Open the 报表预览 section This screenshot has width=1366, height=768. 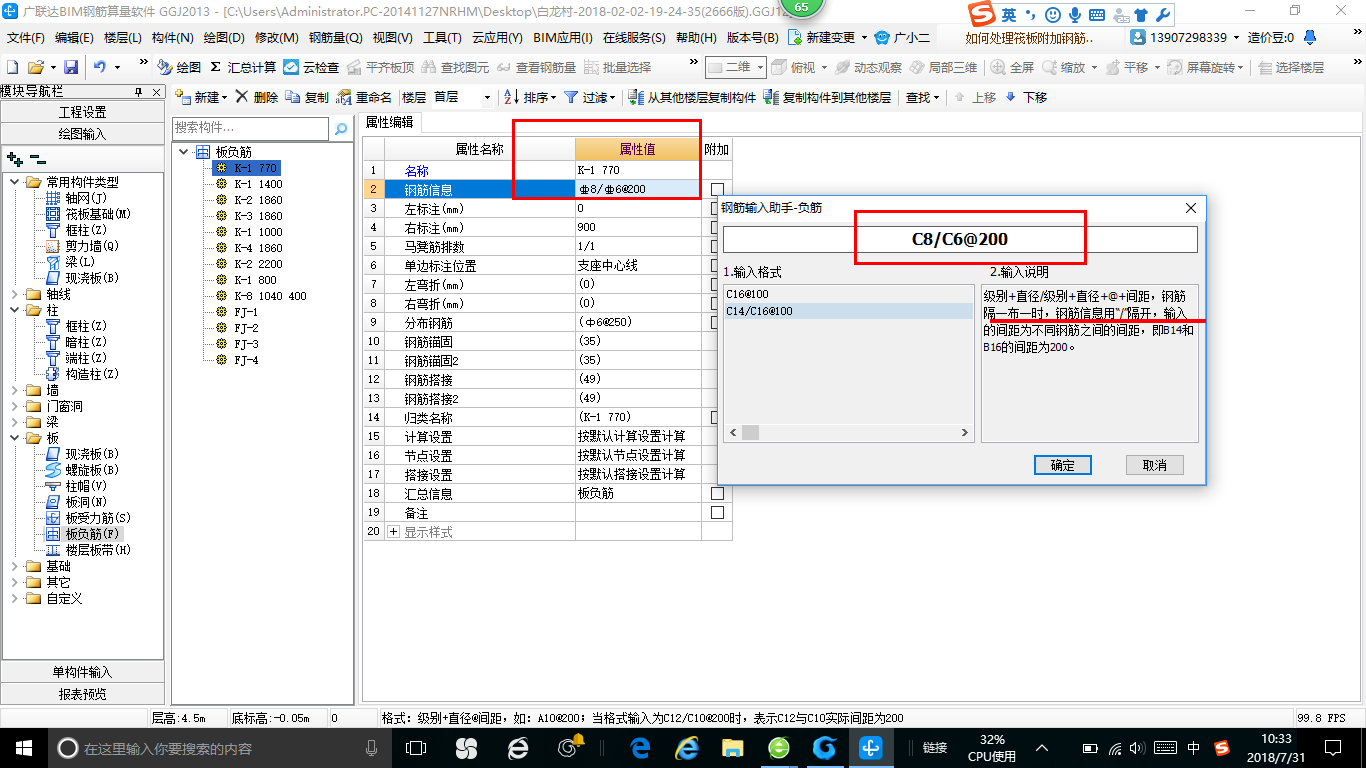point(83,694)
